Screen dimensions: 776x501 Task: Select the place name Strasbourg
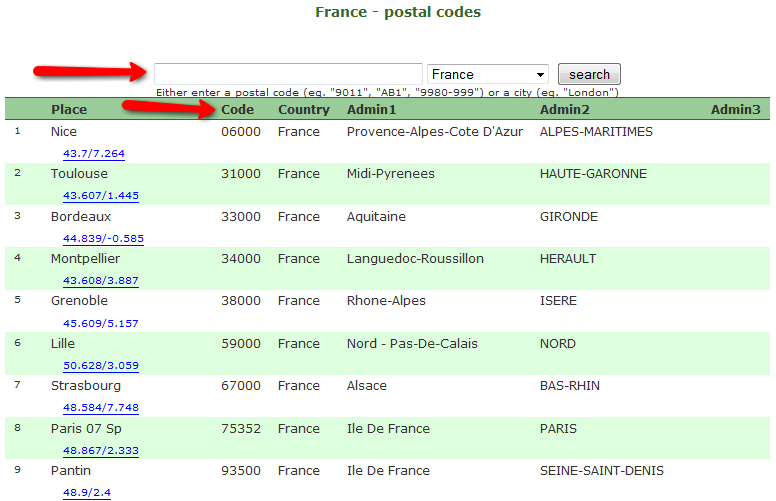tap(86, 386)
